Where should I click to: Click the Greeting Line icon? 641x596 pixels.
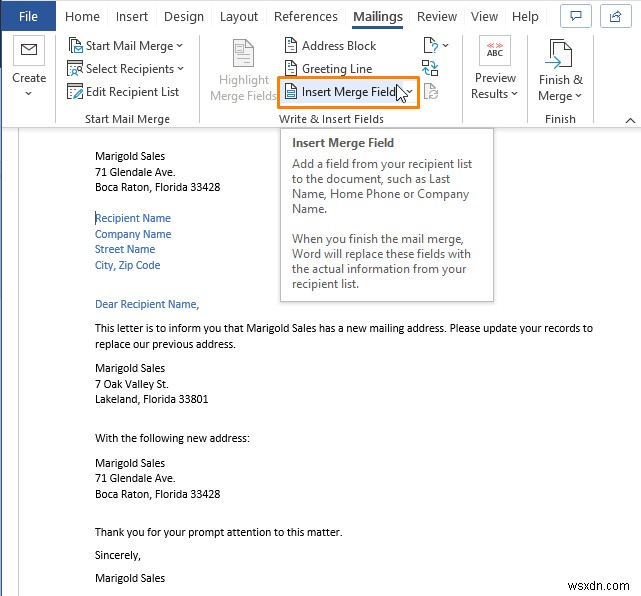(291, 68)
